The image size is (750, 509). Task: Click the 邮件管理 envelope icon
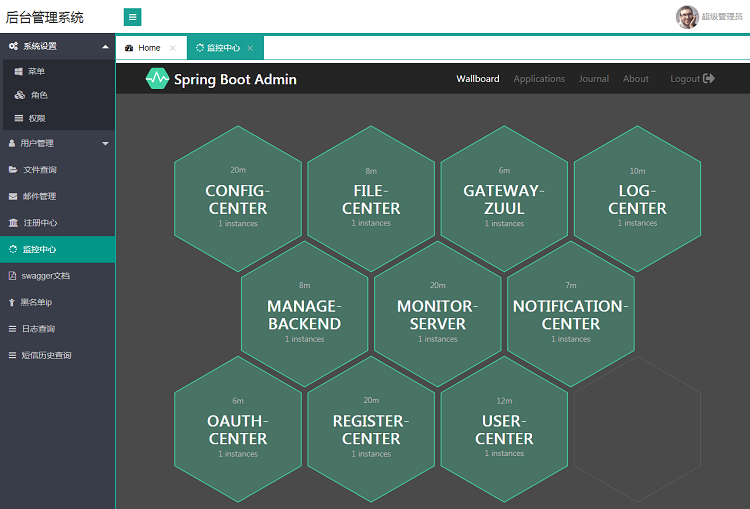pyautogui.click(x=13, y=196)
